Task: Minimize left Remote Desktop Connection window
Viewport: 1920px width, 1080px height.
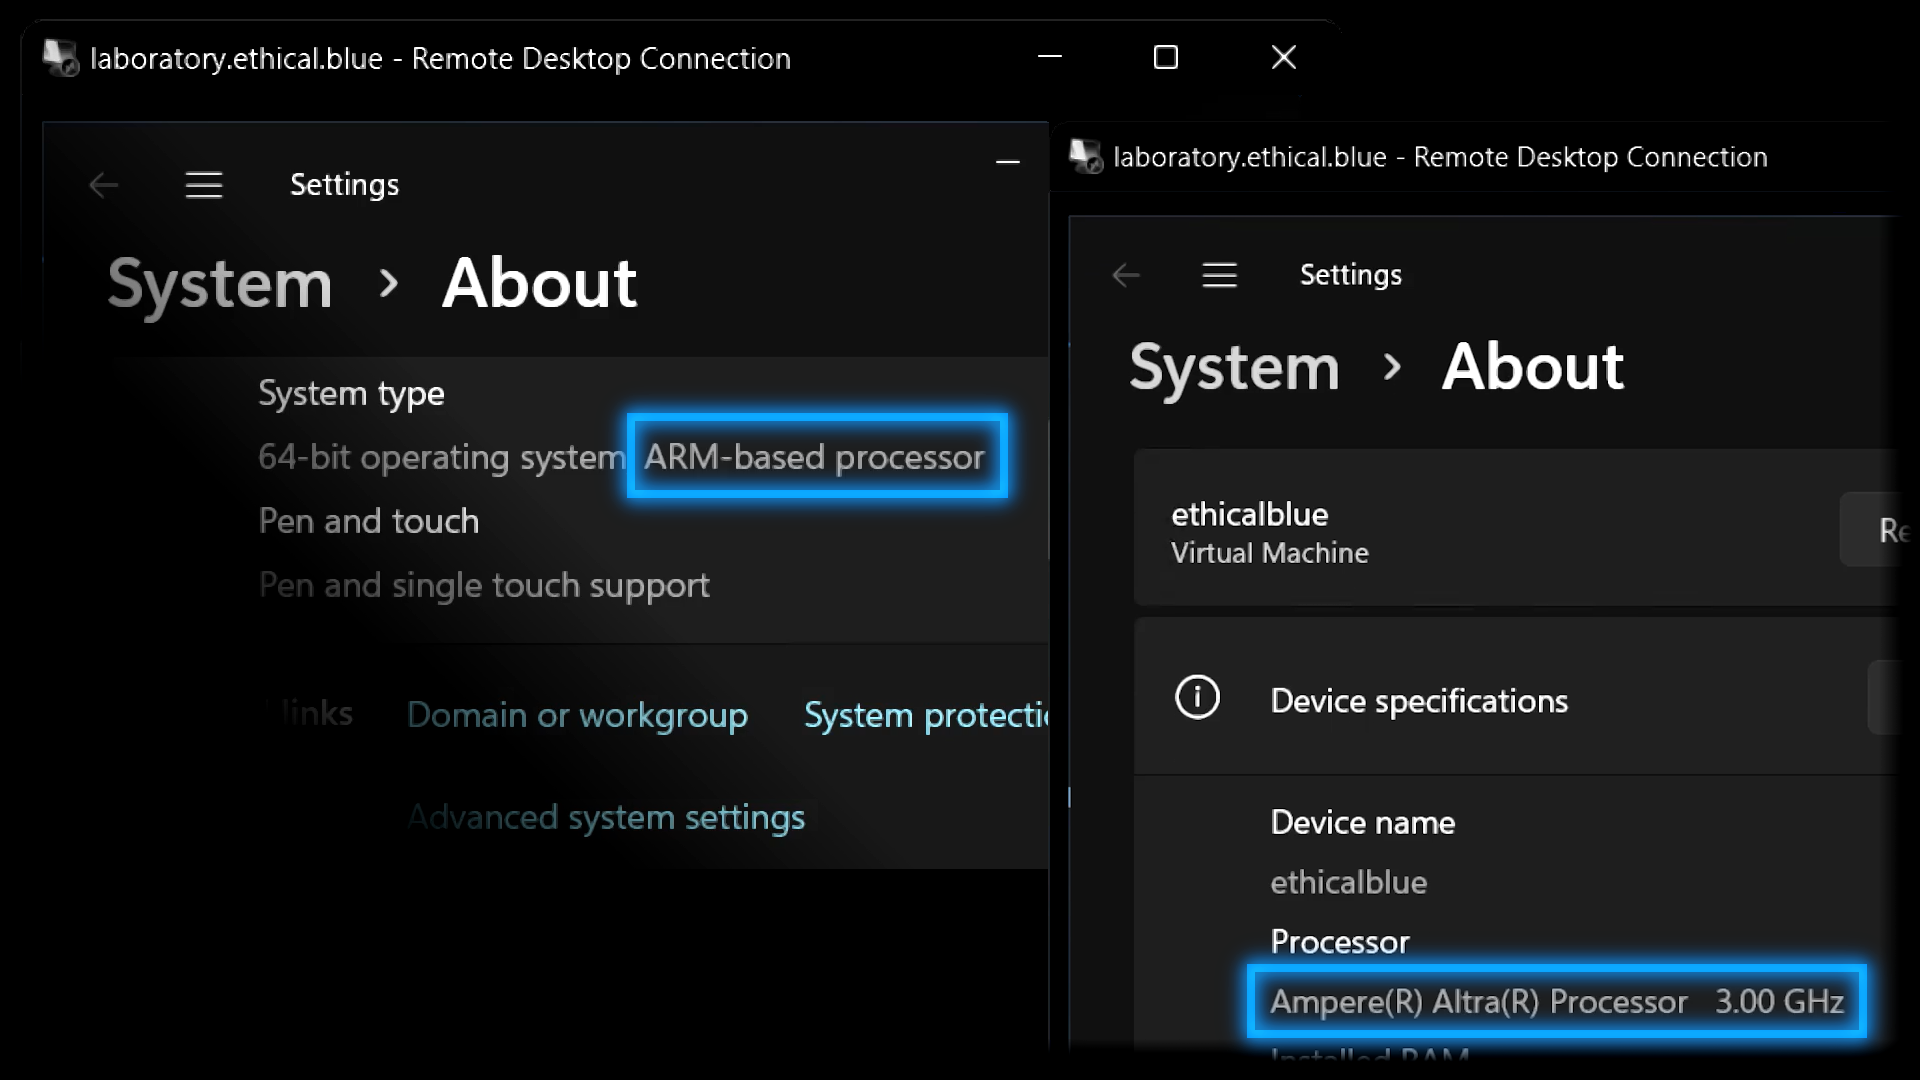Action: point(1050,57)
